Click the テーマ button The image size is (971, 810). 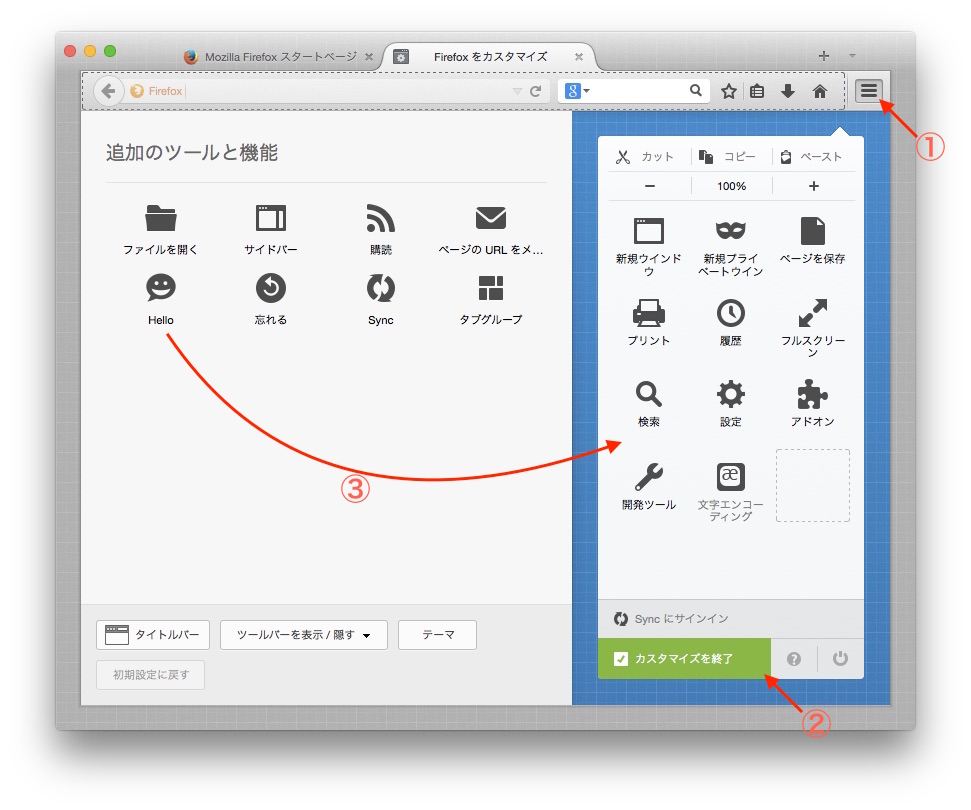437,635
